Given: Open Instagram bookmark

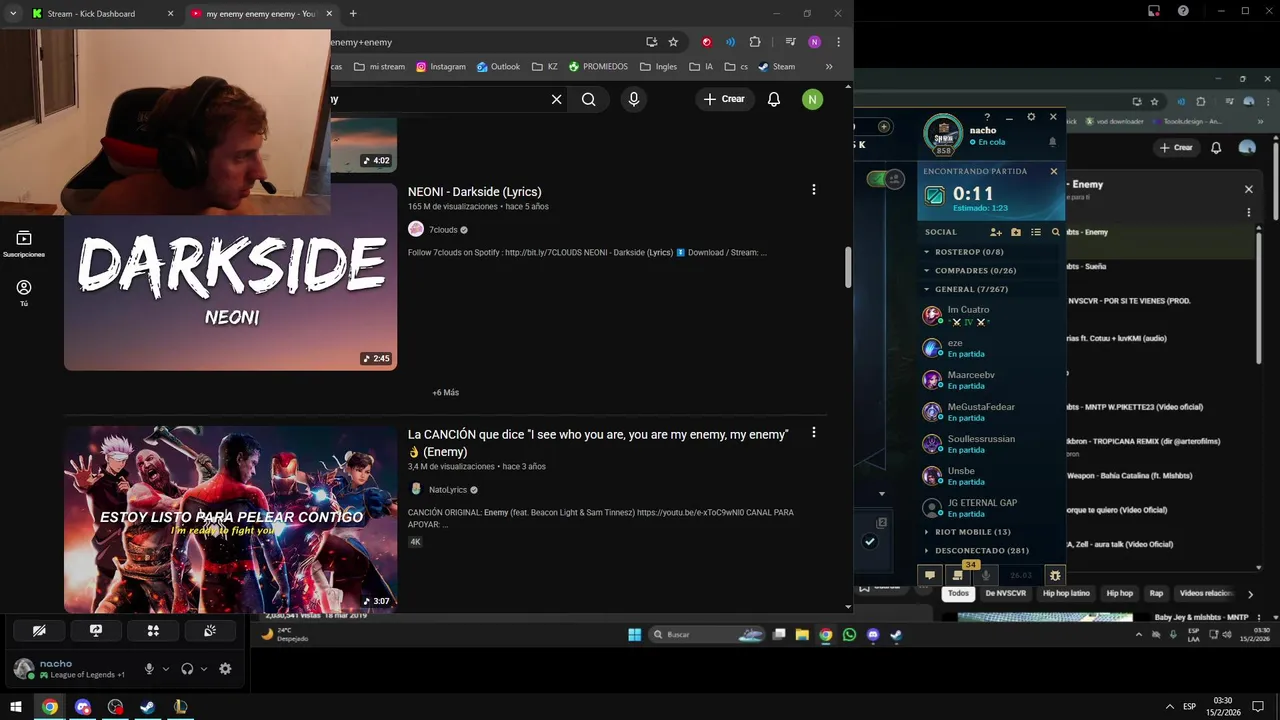Looking at the screenshot, I should pos(441,67).
